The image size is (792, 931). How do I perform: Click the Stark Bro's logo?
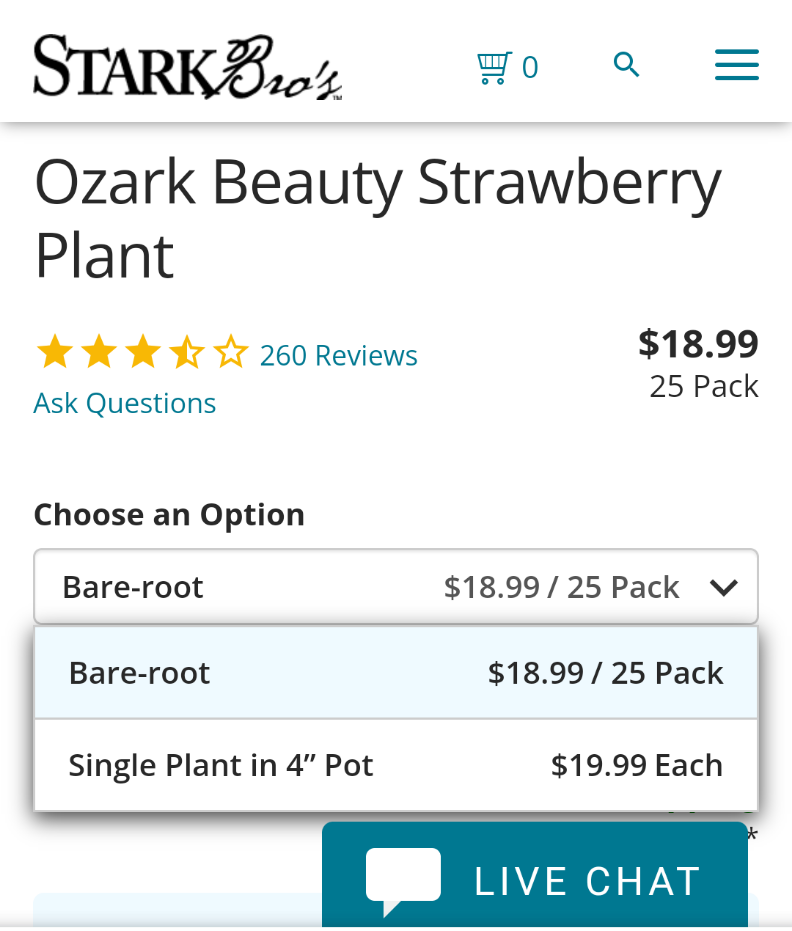point(188,66)
